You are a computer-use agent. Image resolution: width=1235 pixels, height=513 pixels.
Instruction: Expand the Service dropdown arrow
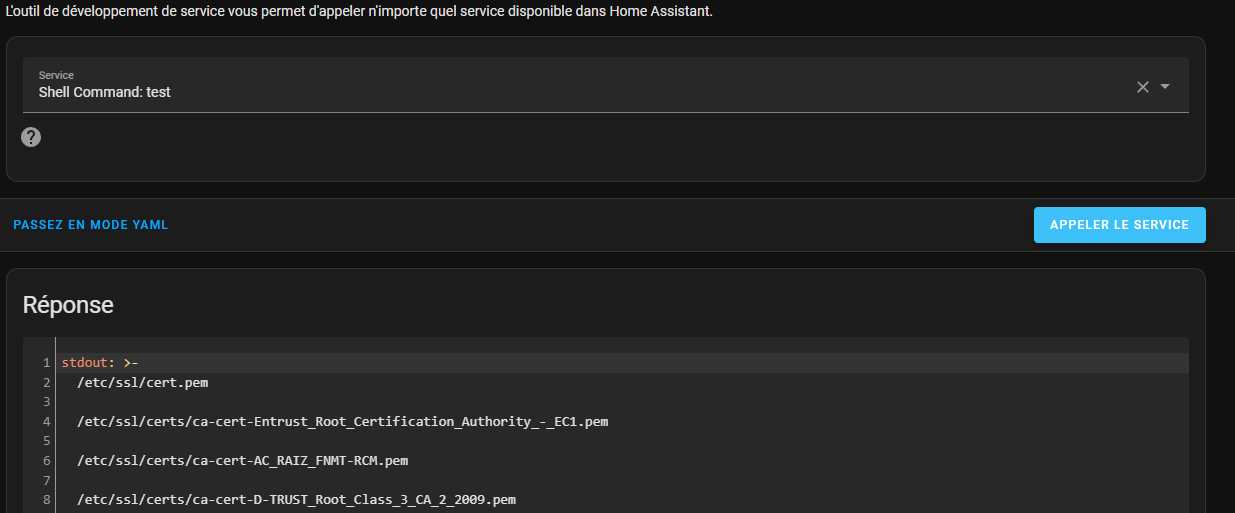tap(1165, 87)
